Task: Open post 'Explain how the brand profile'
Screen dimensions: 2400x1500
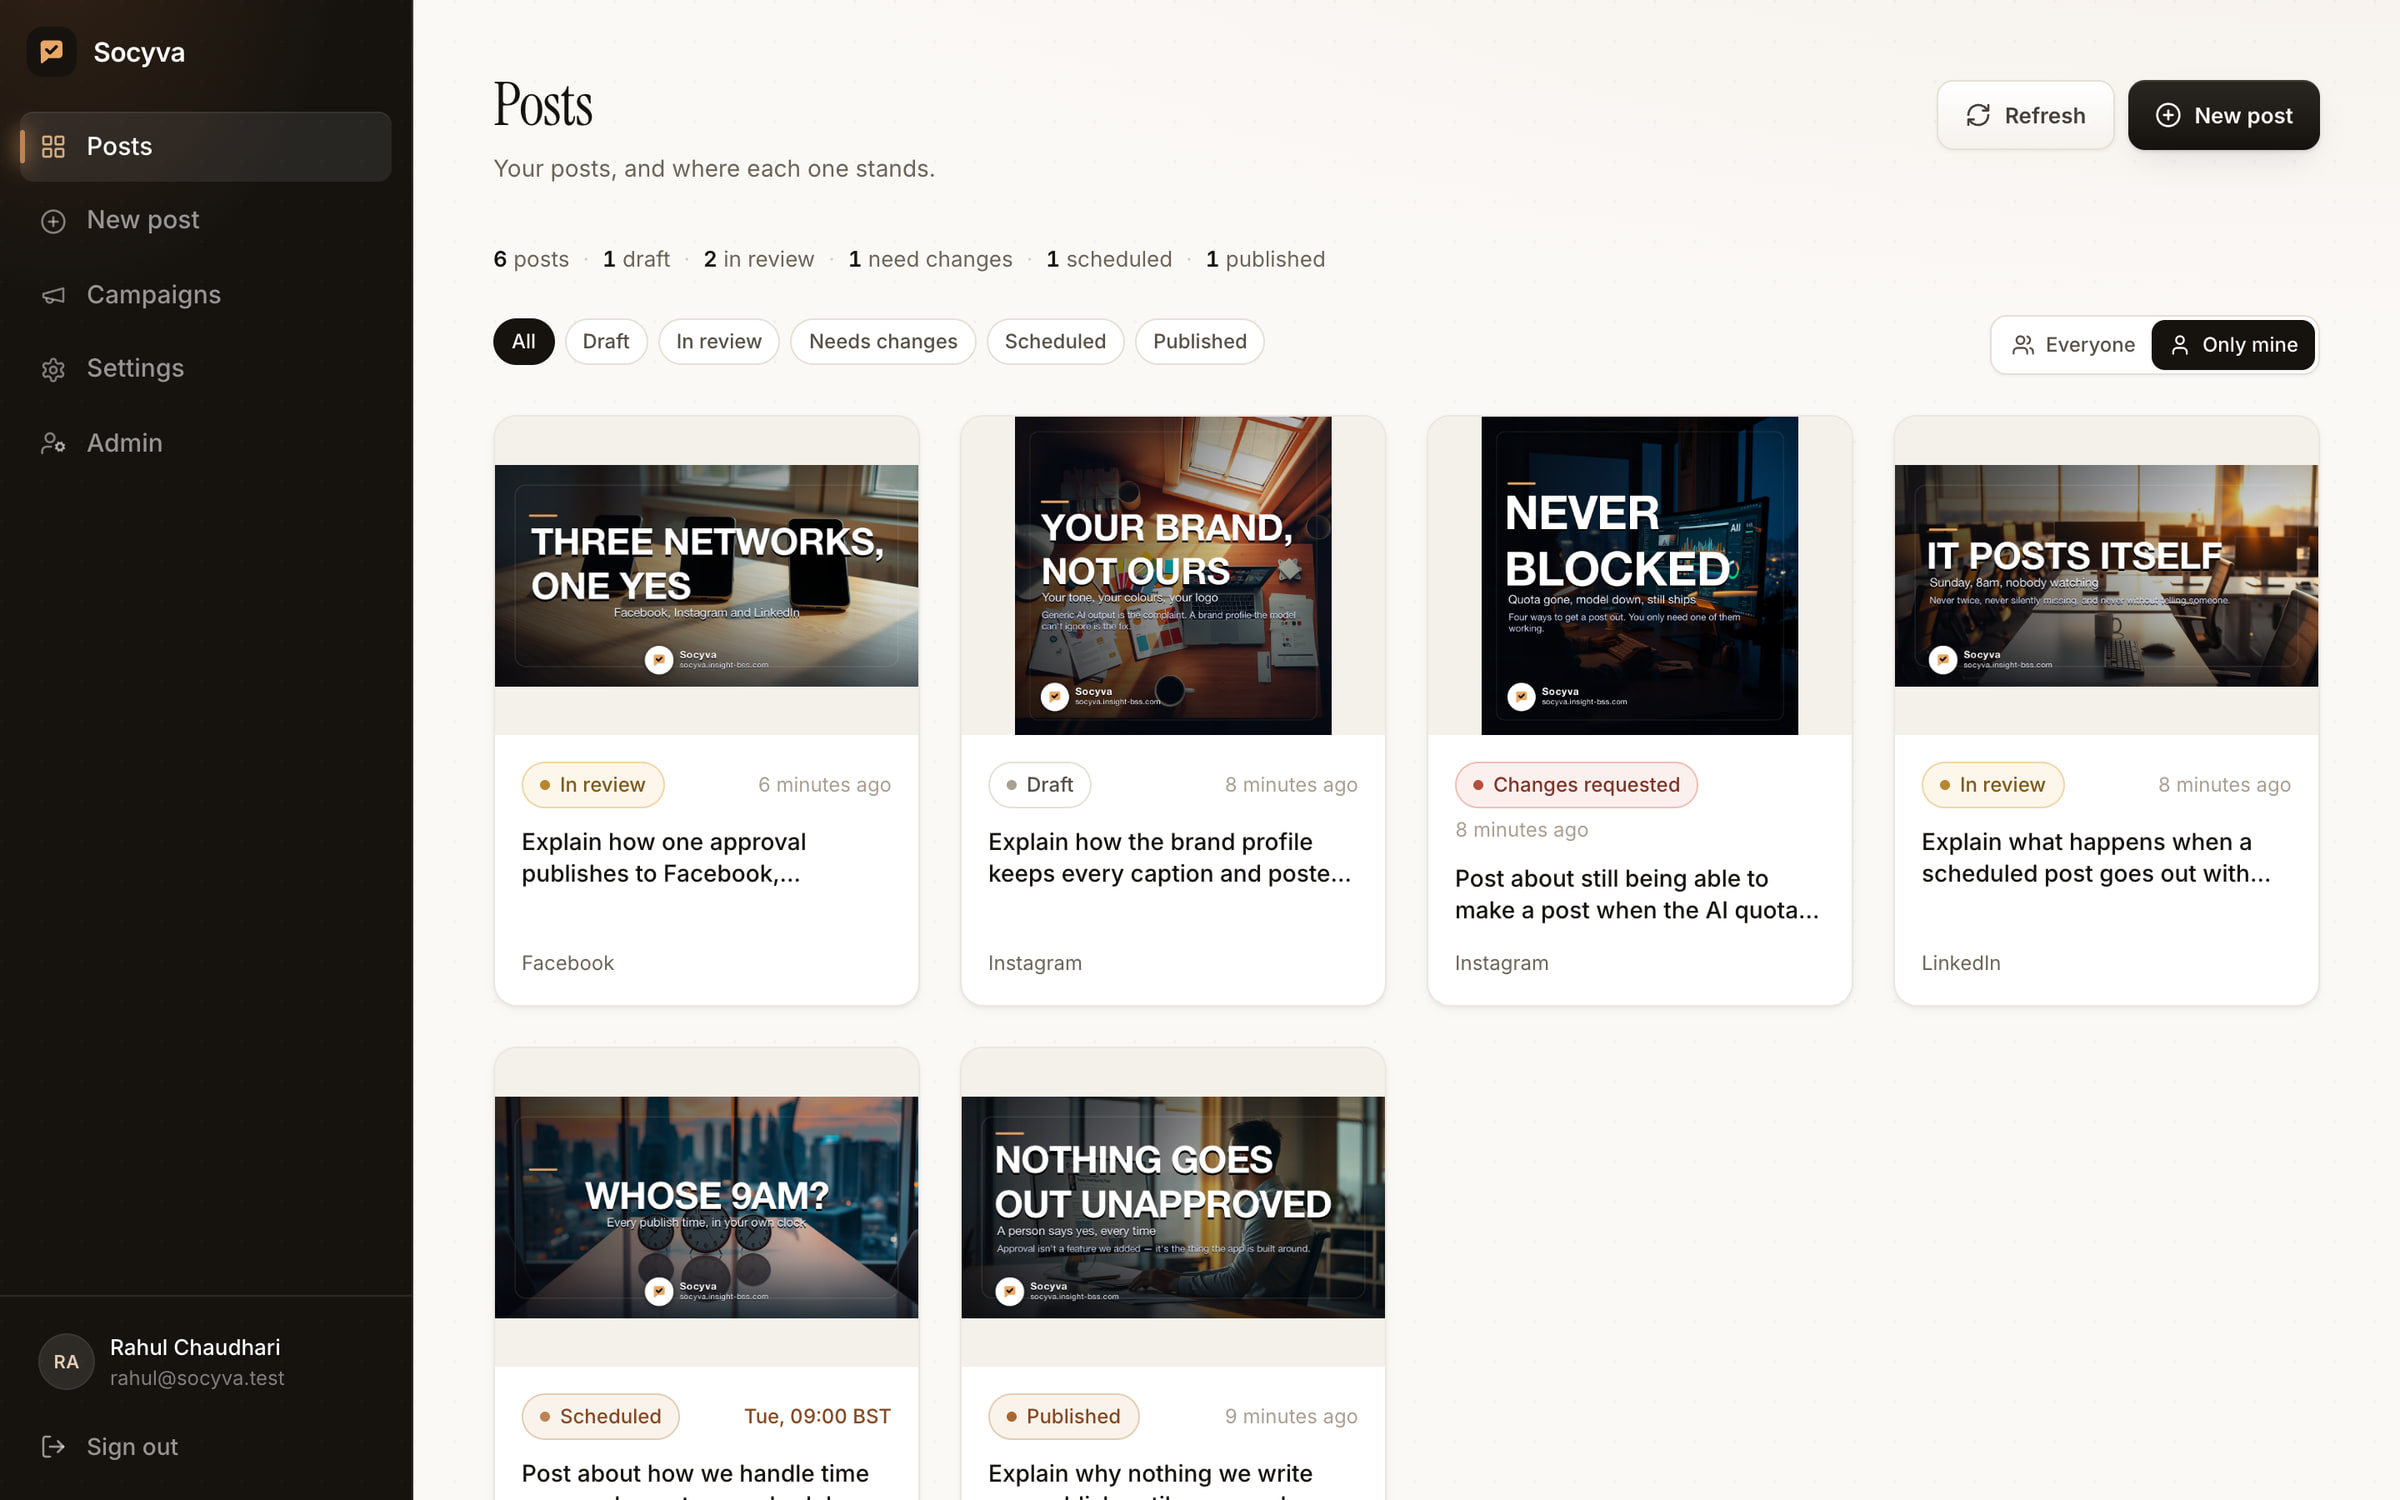Action: click(1169, 858)
